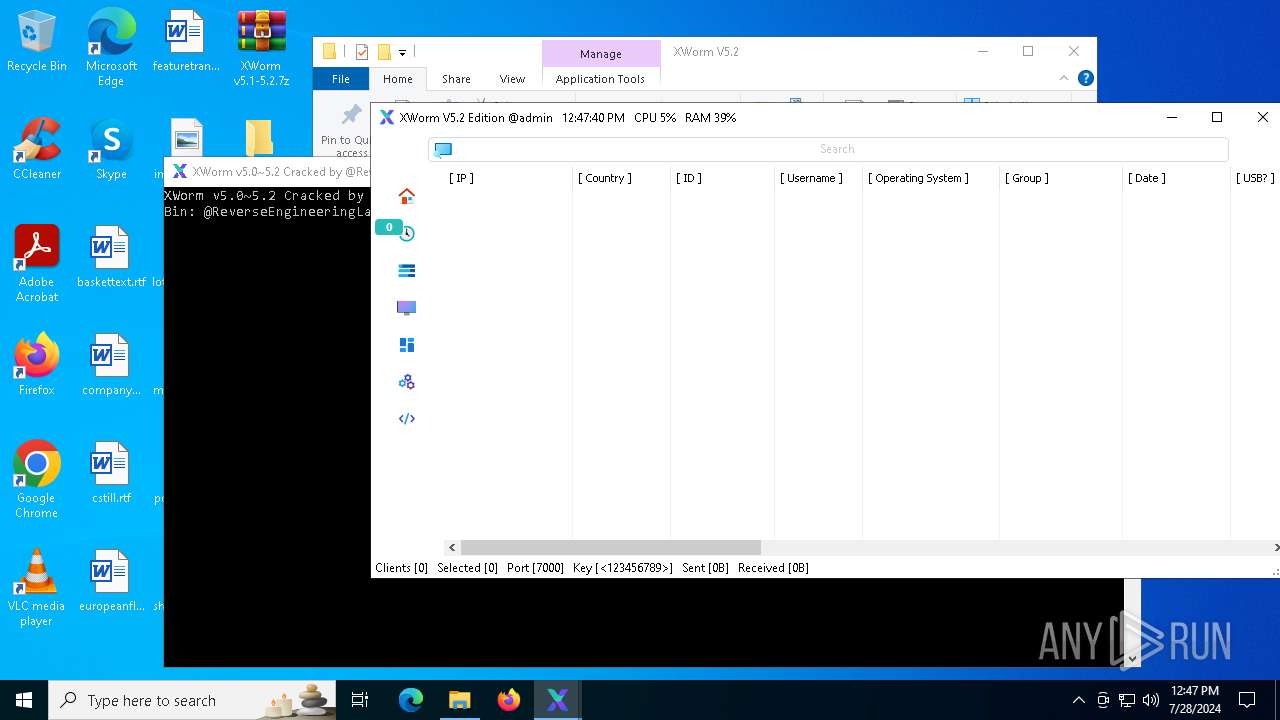Click the X icon in console title bar
The width and height of the screenshot is (1280, 720).
click(x=180, y=172)
